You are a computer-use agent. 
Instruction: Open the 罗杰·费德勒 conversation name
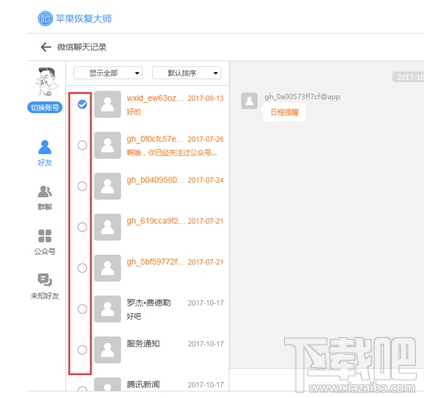pyautogui.click(x=149, y=303)
